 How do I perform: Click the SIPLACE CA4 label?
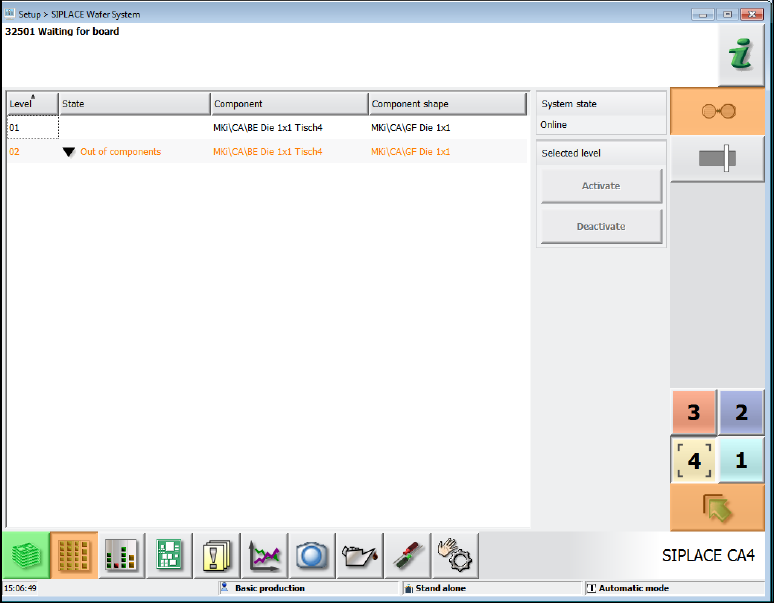(708, 555)
